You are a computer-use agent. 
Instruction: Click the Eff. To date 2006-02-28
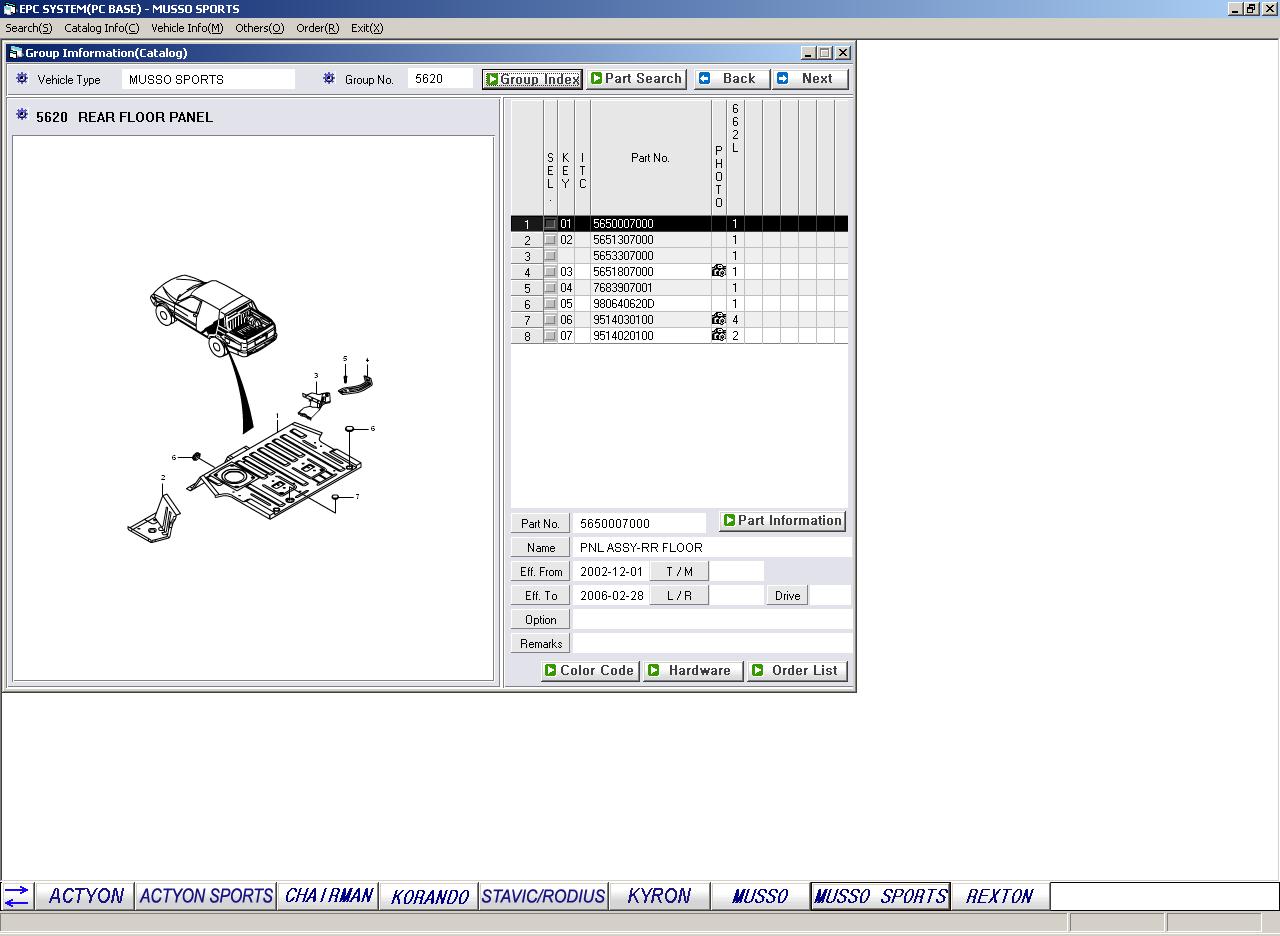click(x=611, y=596)
